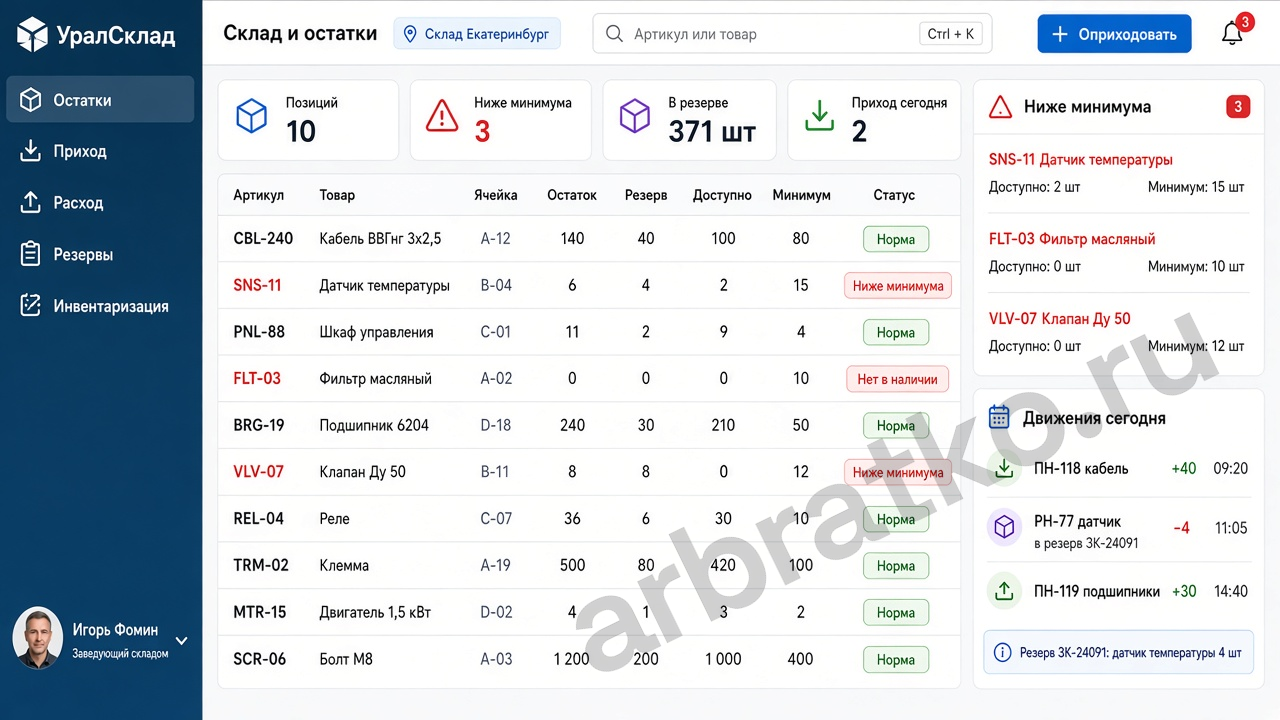
Task: Expand Игорь Фомин user menu chevron
Action: (x=182, y=641)
